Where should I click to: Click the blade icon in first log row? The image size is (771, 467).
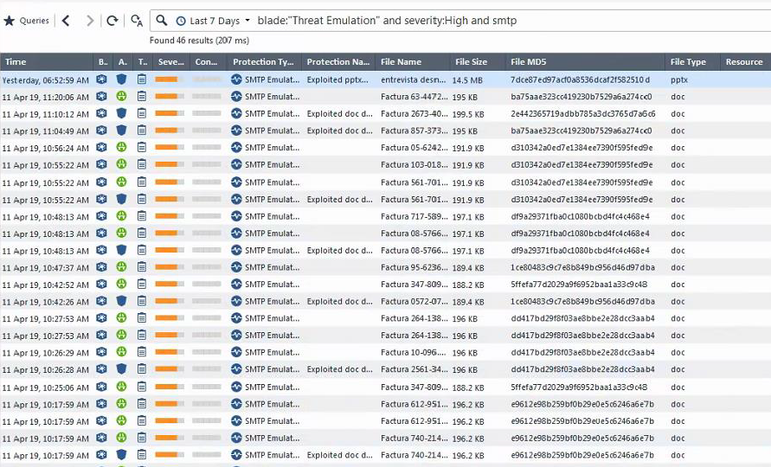(102, 79)
